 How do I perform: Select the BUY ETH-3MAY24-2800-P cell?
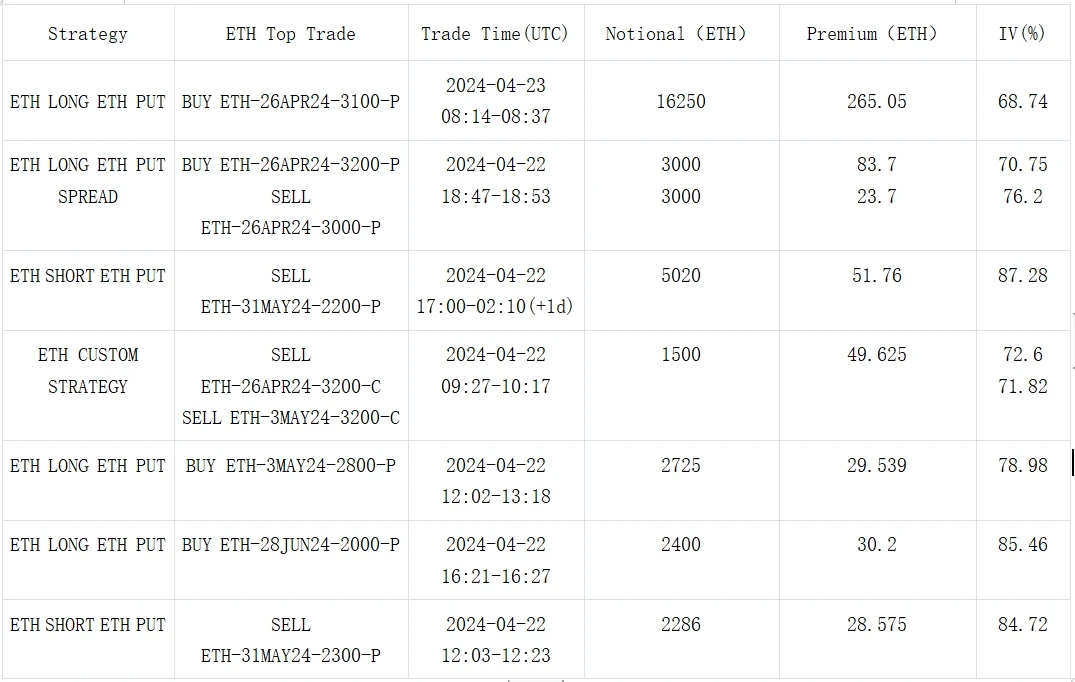[290, 466]
